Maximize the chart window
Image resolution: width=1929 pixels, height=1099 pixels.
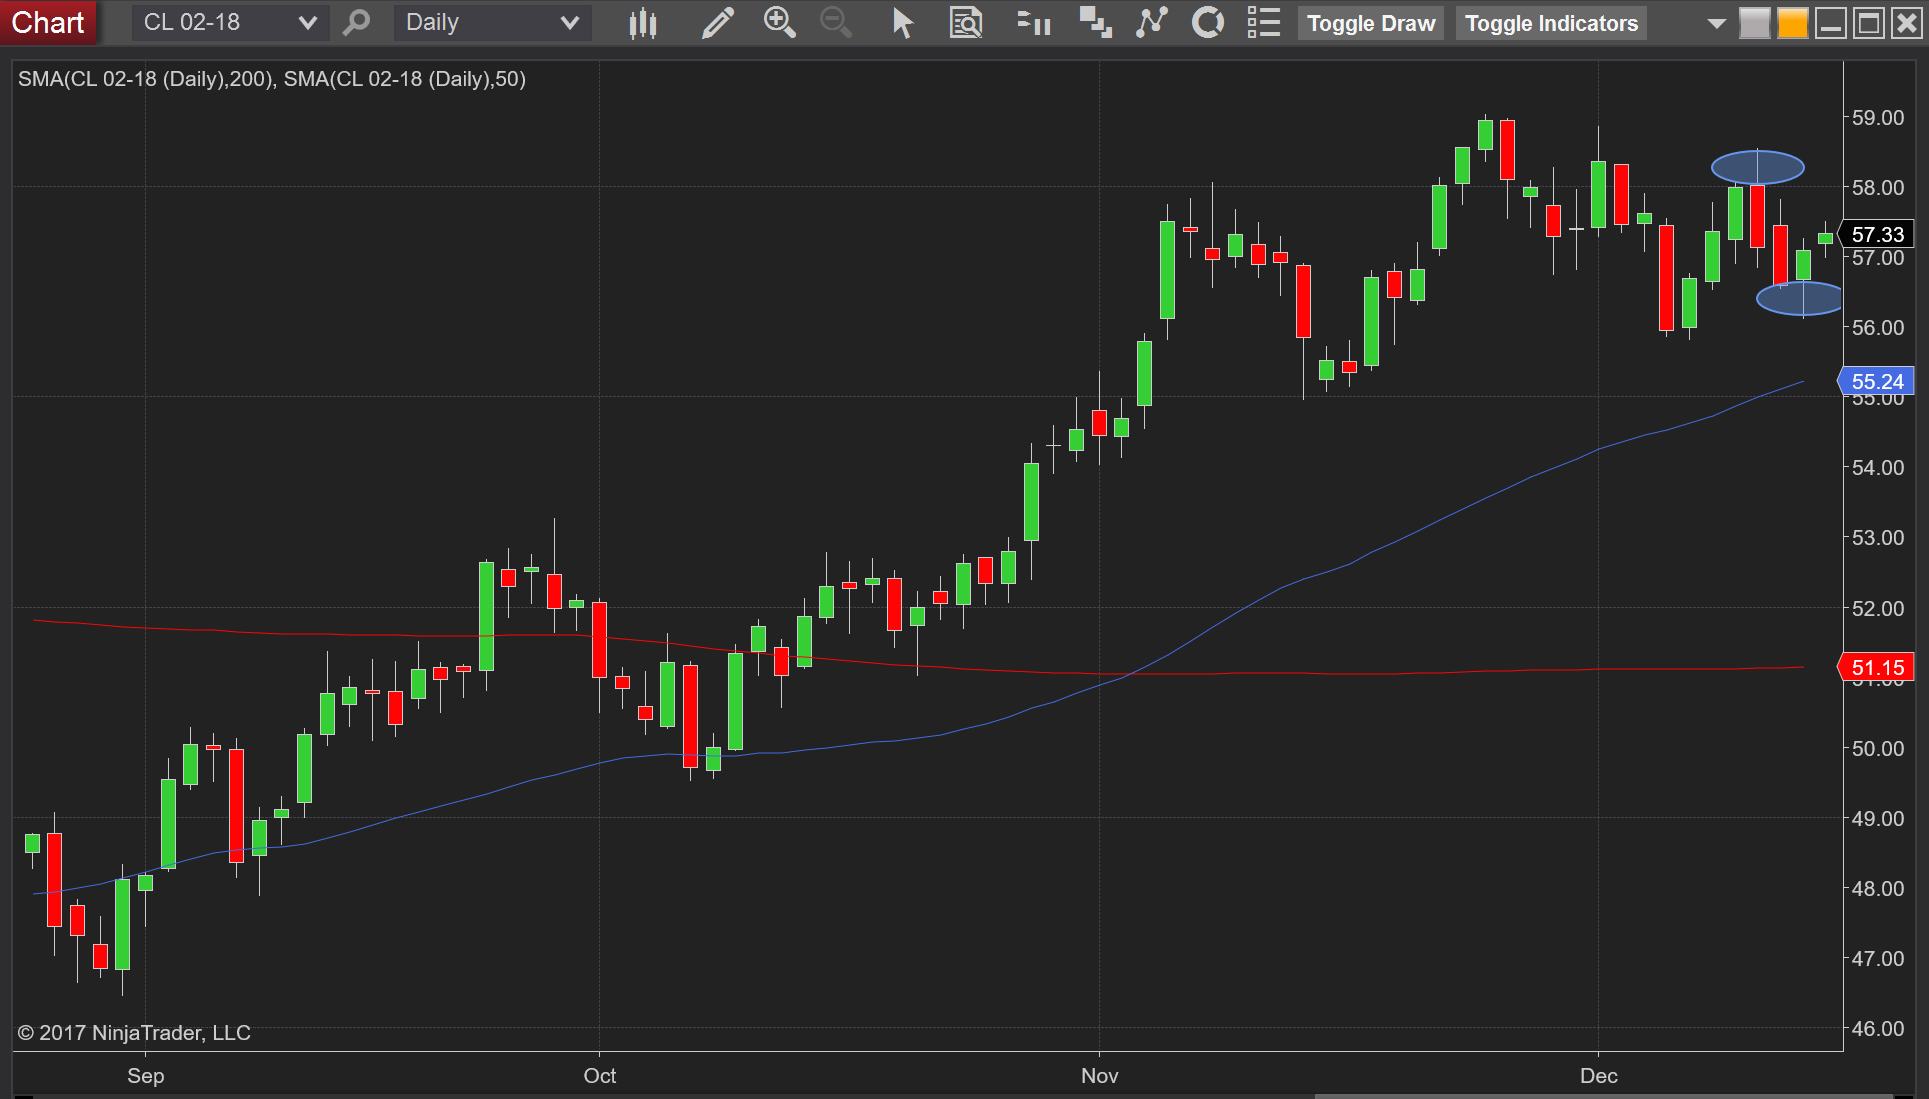(x=1868, y=23)
